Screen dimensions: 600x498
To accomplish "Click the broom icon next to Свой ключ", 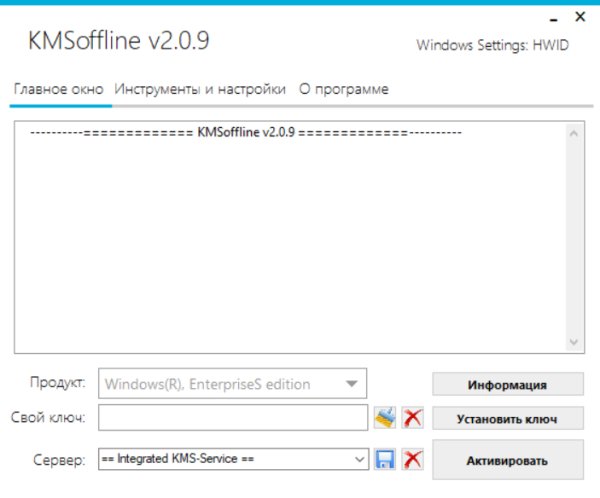I will coord(385,418).
